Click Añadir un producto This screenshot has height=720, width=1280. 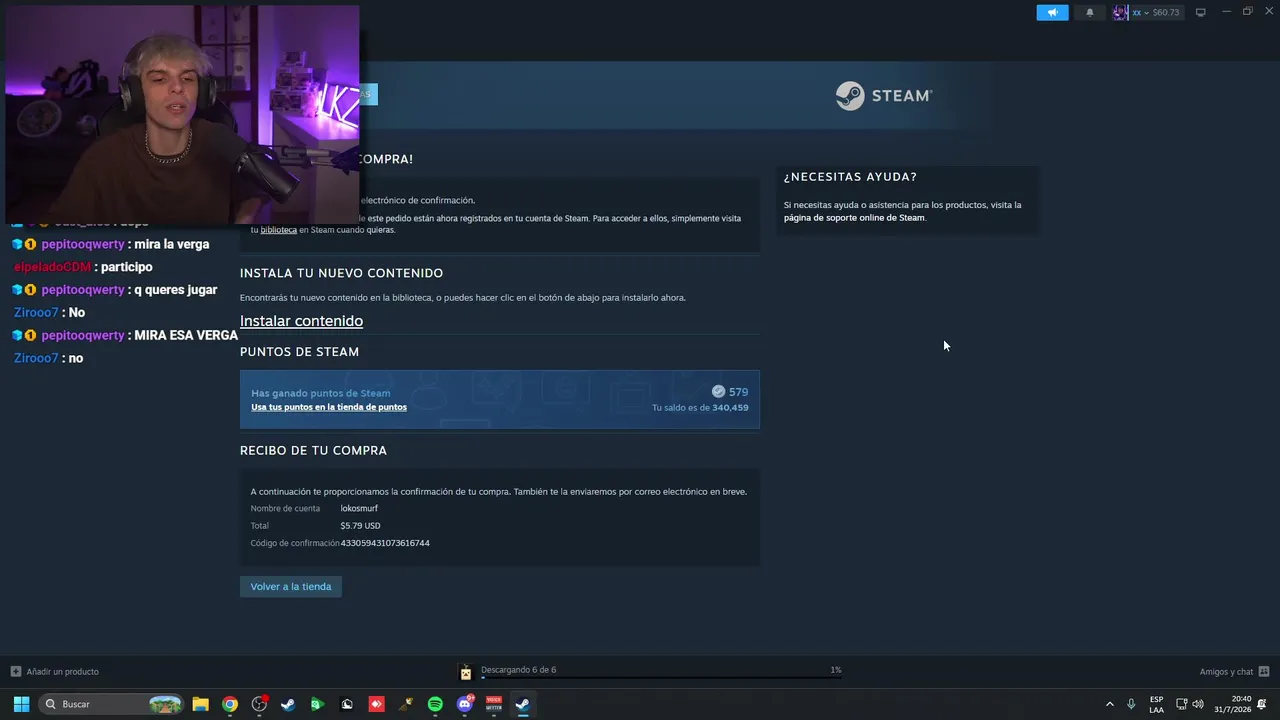pyautogui.click(x=63, y=672)
